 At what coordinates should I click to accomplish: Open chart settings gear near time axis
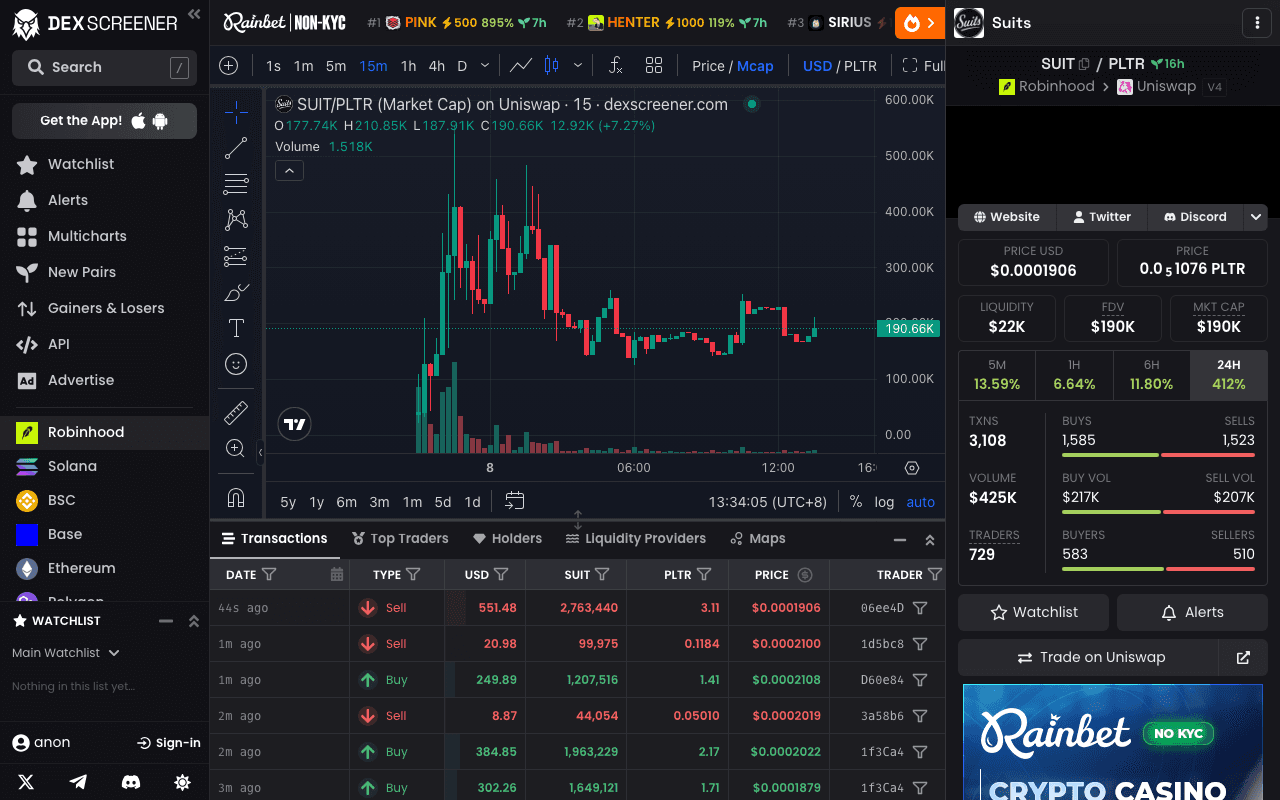[x=911, y=468]
